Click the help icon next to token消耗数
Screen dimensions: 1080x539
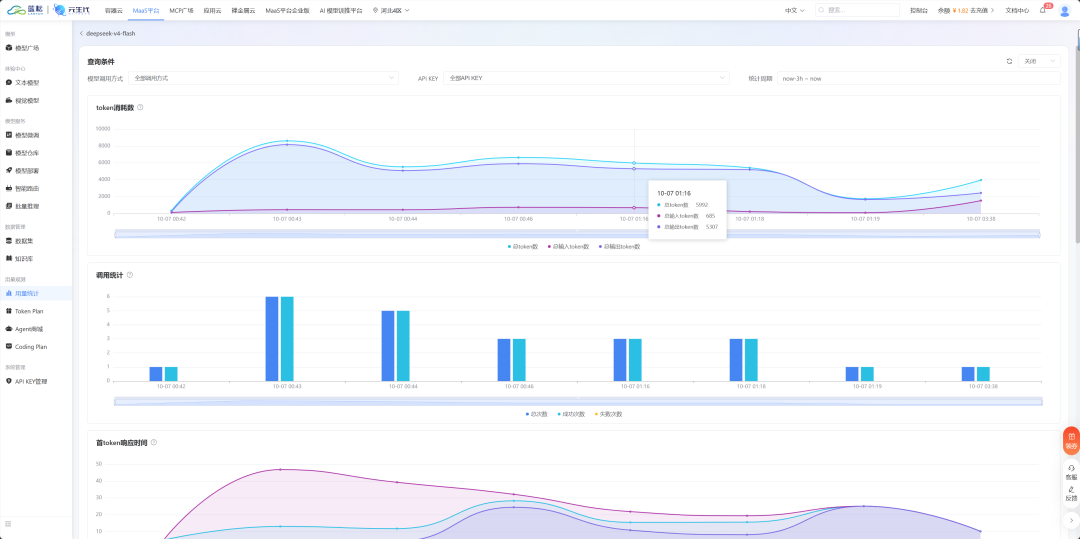[x=140, y=107]
